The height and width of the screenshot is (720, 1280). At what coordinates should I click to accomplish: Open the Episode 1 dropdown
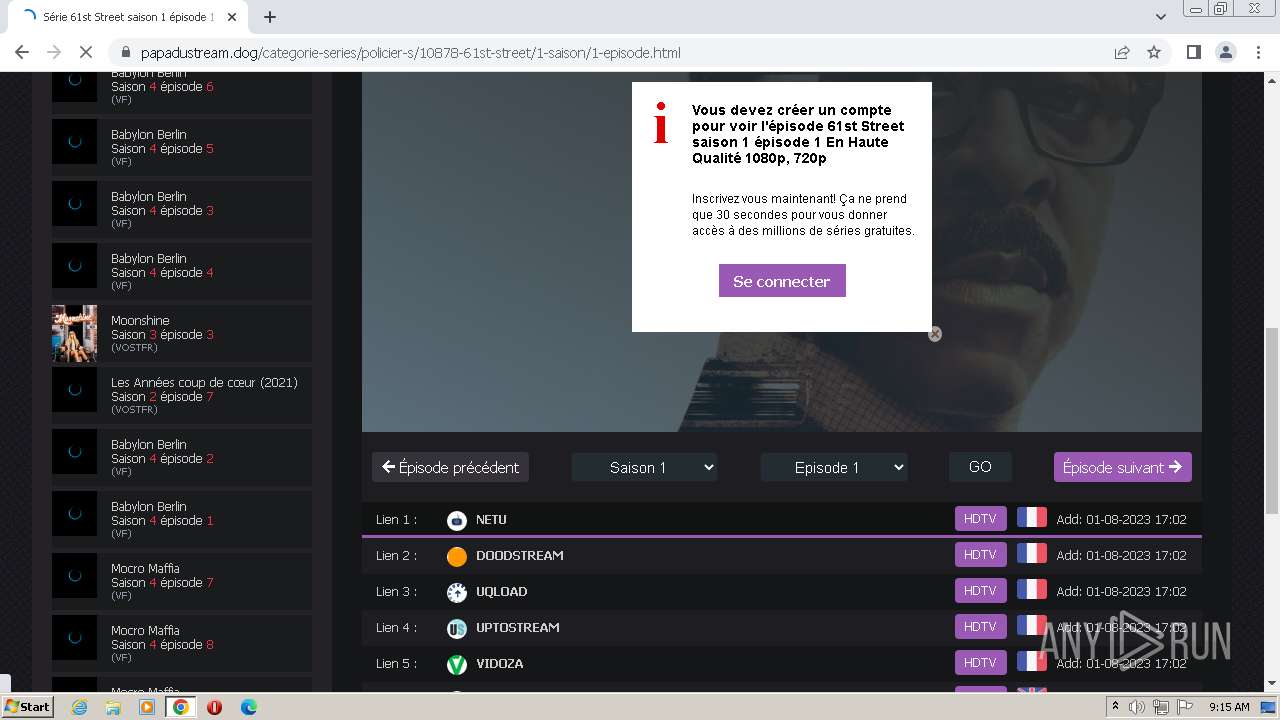pos(834,467)
